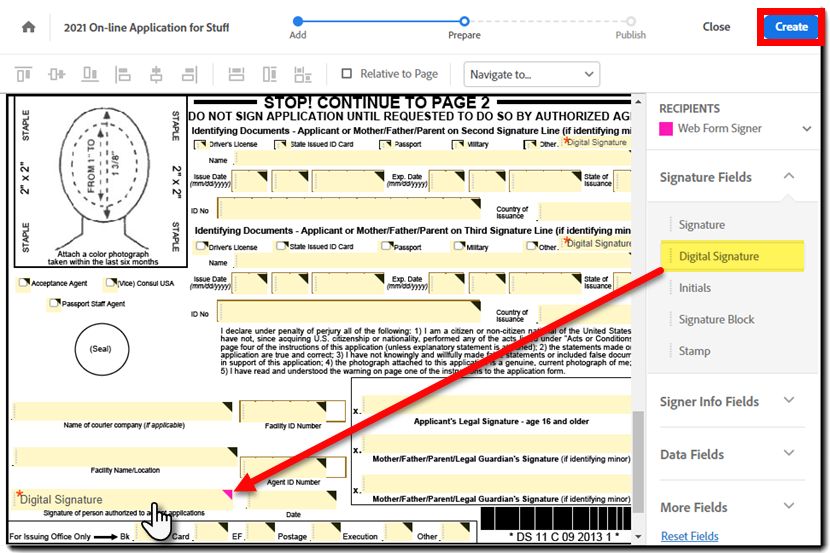Select the Signature Block field type
The width and height of the screenshot is (830, 553).
(733, 320)
